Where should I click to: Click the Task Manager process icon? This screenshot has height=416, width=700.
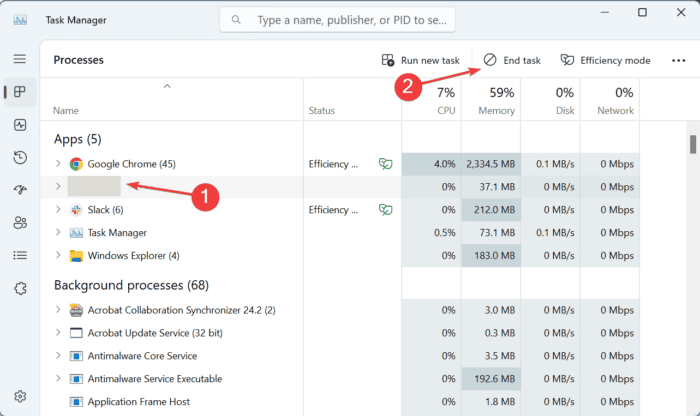[76, 233]
